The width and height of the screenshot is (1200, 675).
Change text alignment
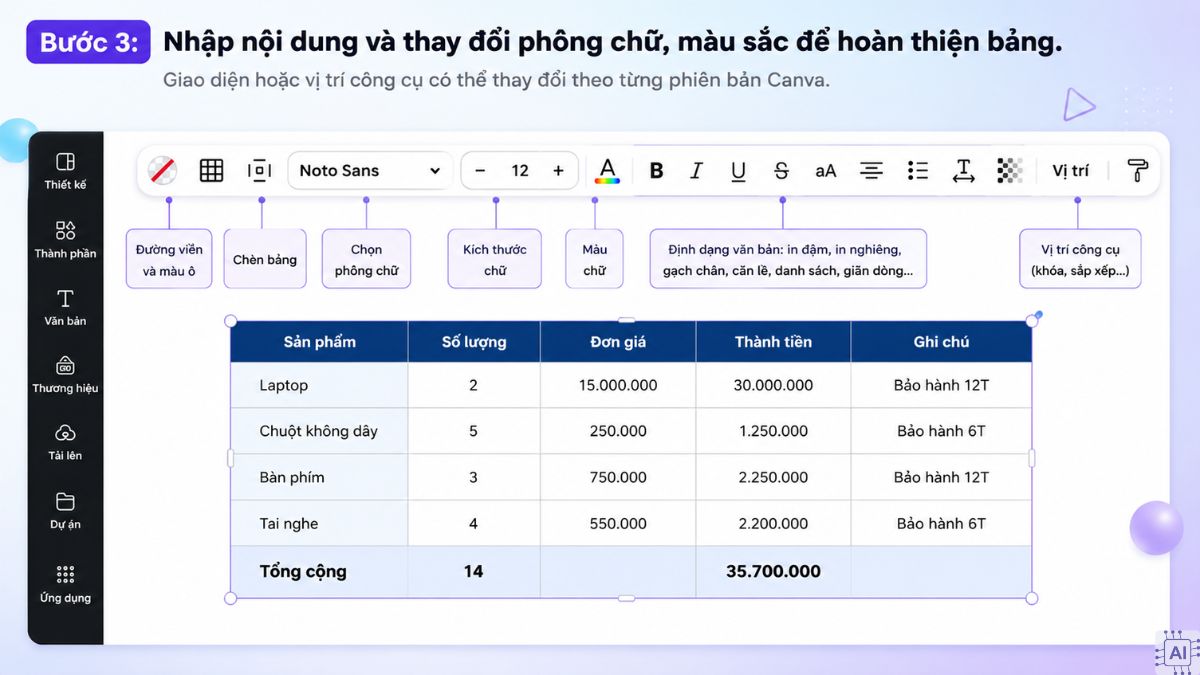[872, 171]
